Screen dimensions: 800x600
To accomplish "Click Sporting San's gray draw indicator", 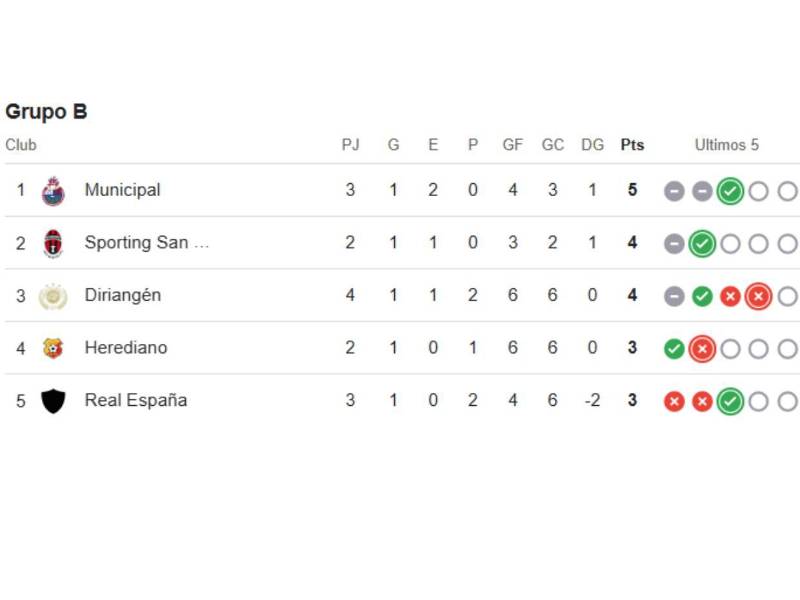I will coord(673,243).
